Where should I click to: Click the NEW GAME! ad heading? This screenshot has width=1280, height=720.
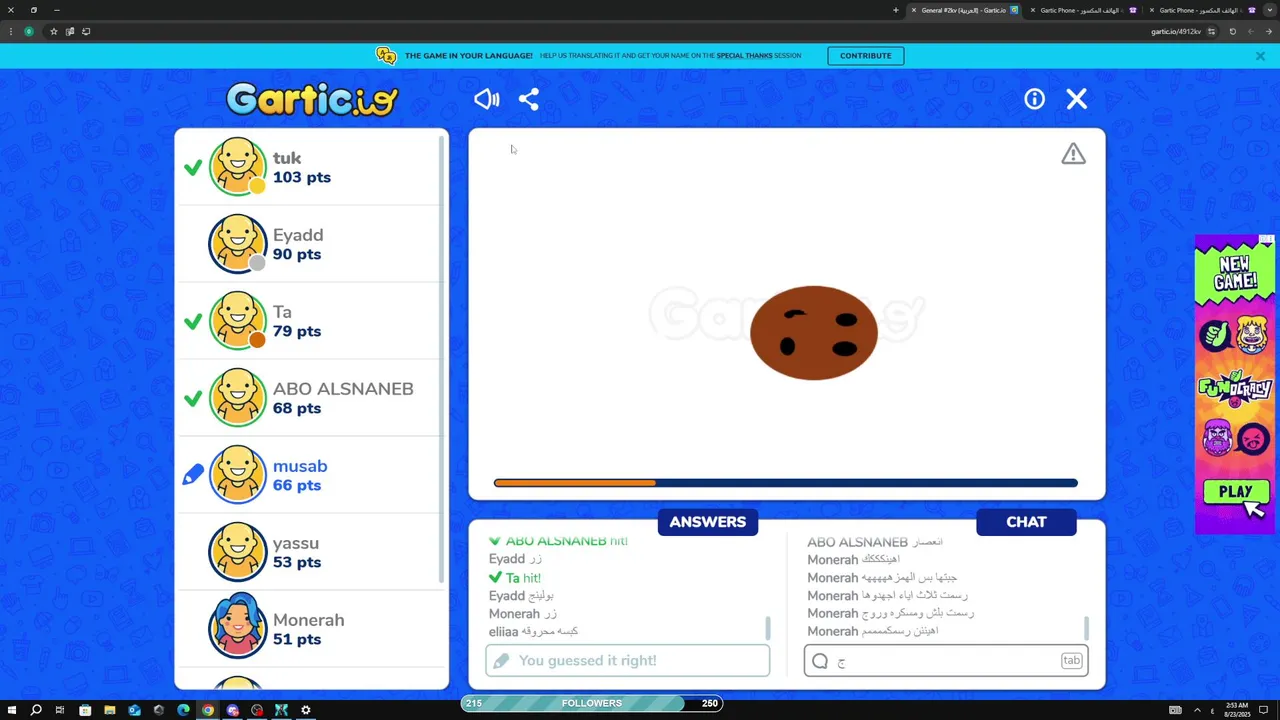[x=1234, y=273]
